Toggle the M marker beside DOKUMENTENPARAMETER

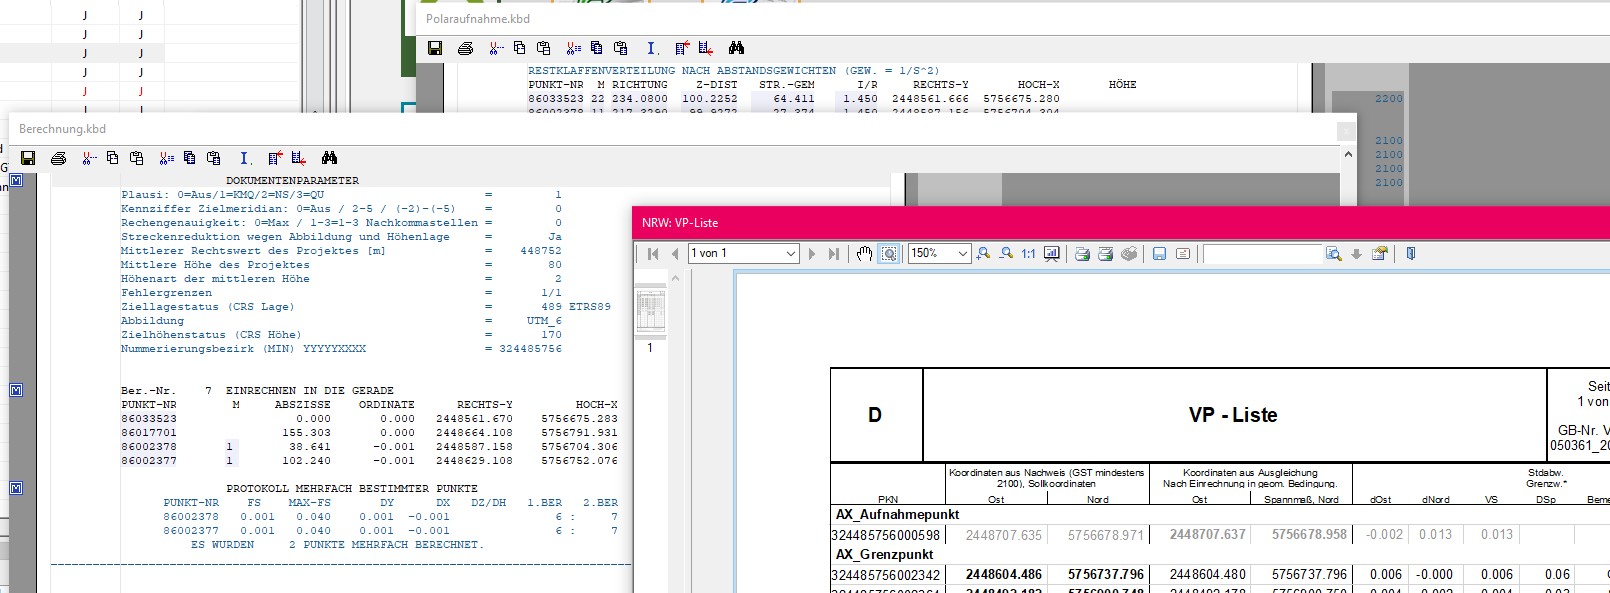coord(16,181)
